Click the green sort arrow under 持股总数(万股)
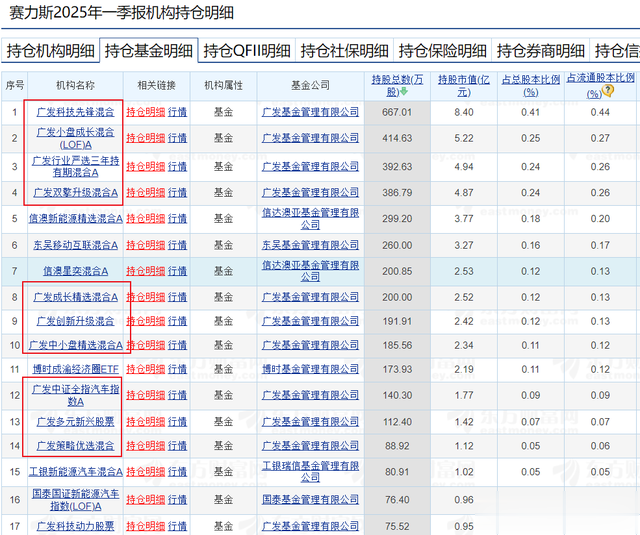 tap(404, 92)
